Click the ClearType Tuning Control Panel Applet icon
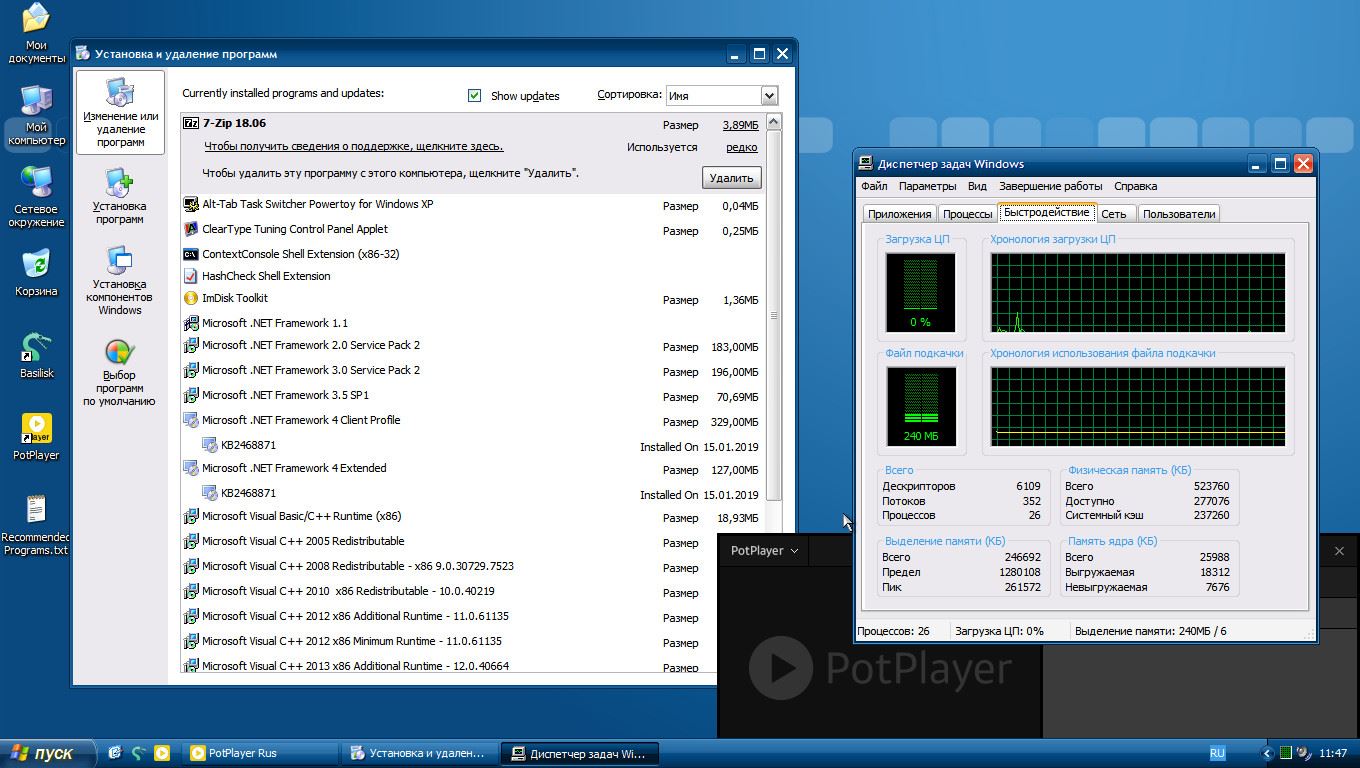The width and height of the screenshot is (1360, 768). (x=192, y=230)
